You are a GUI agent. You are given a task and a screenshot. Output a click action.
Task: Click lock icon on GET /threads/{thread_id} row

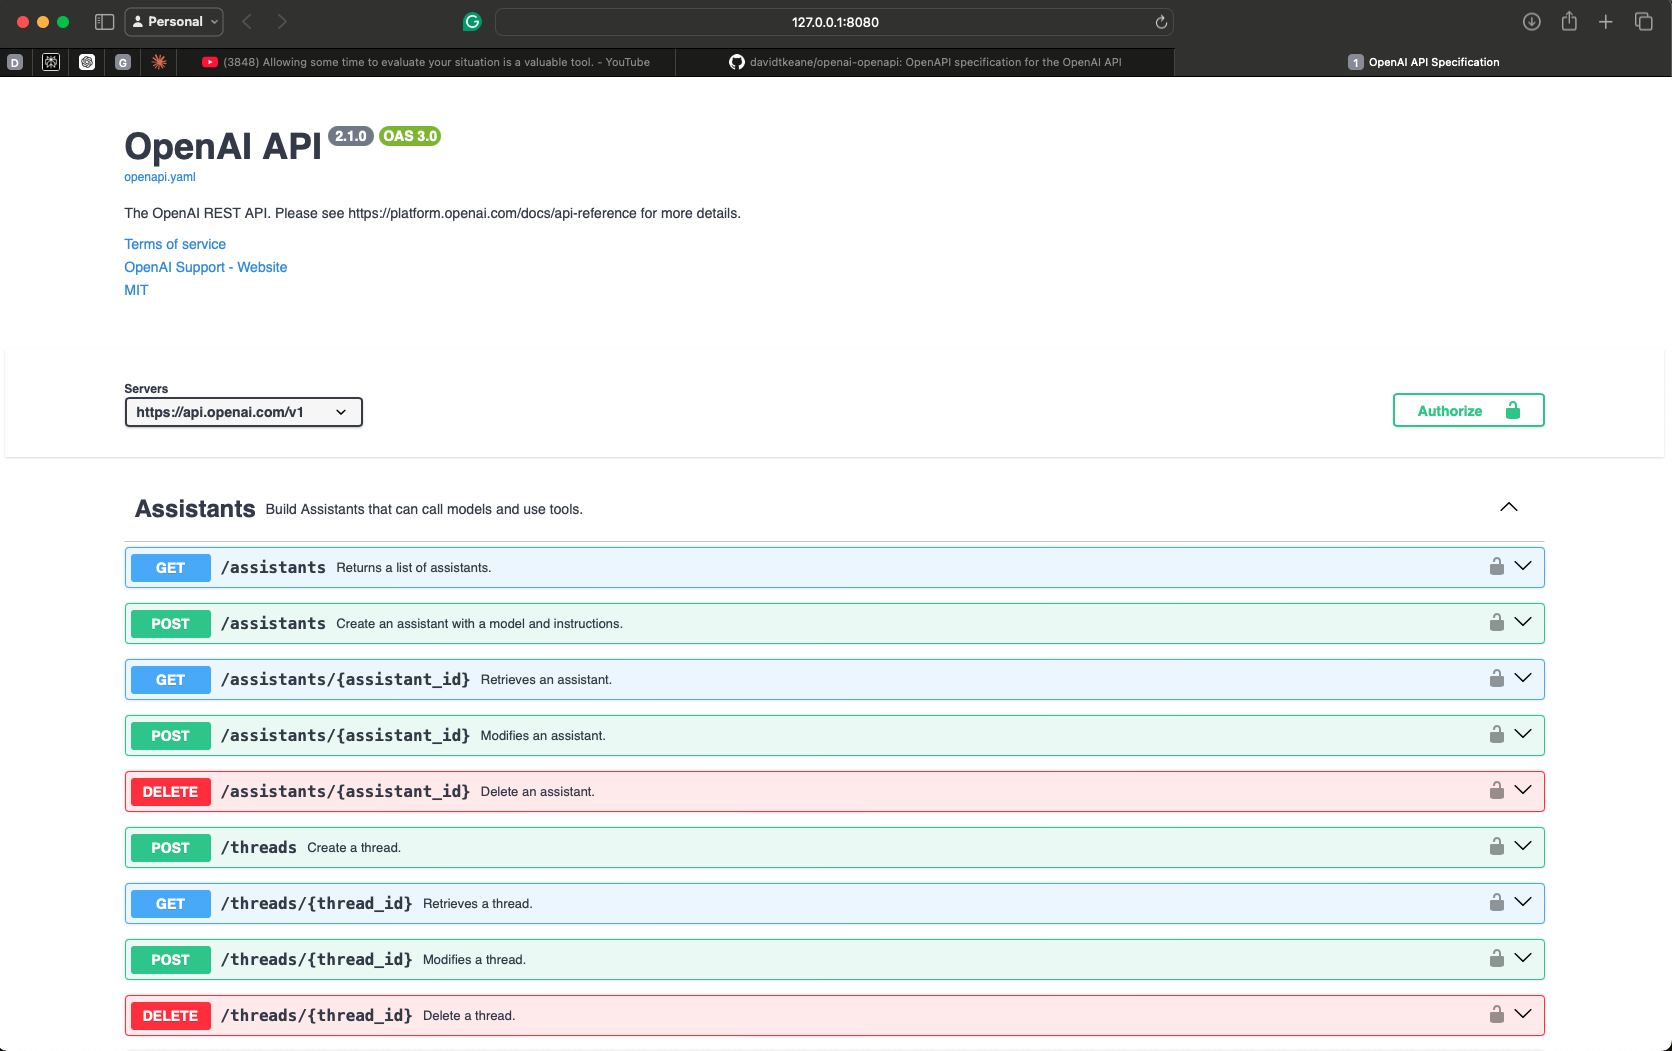(1496, 903)
